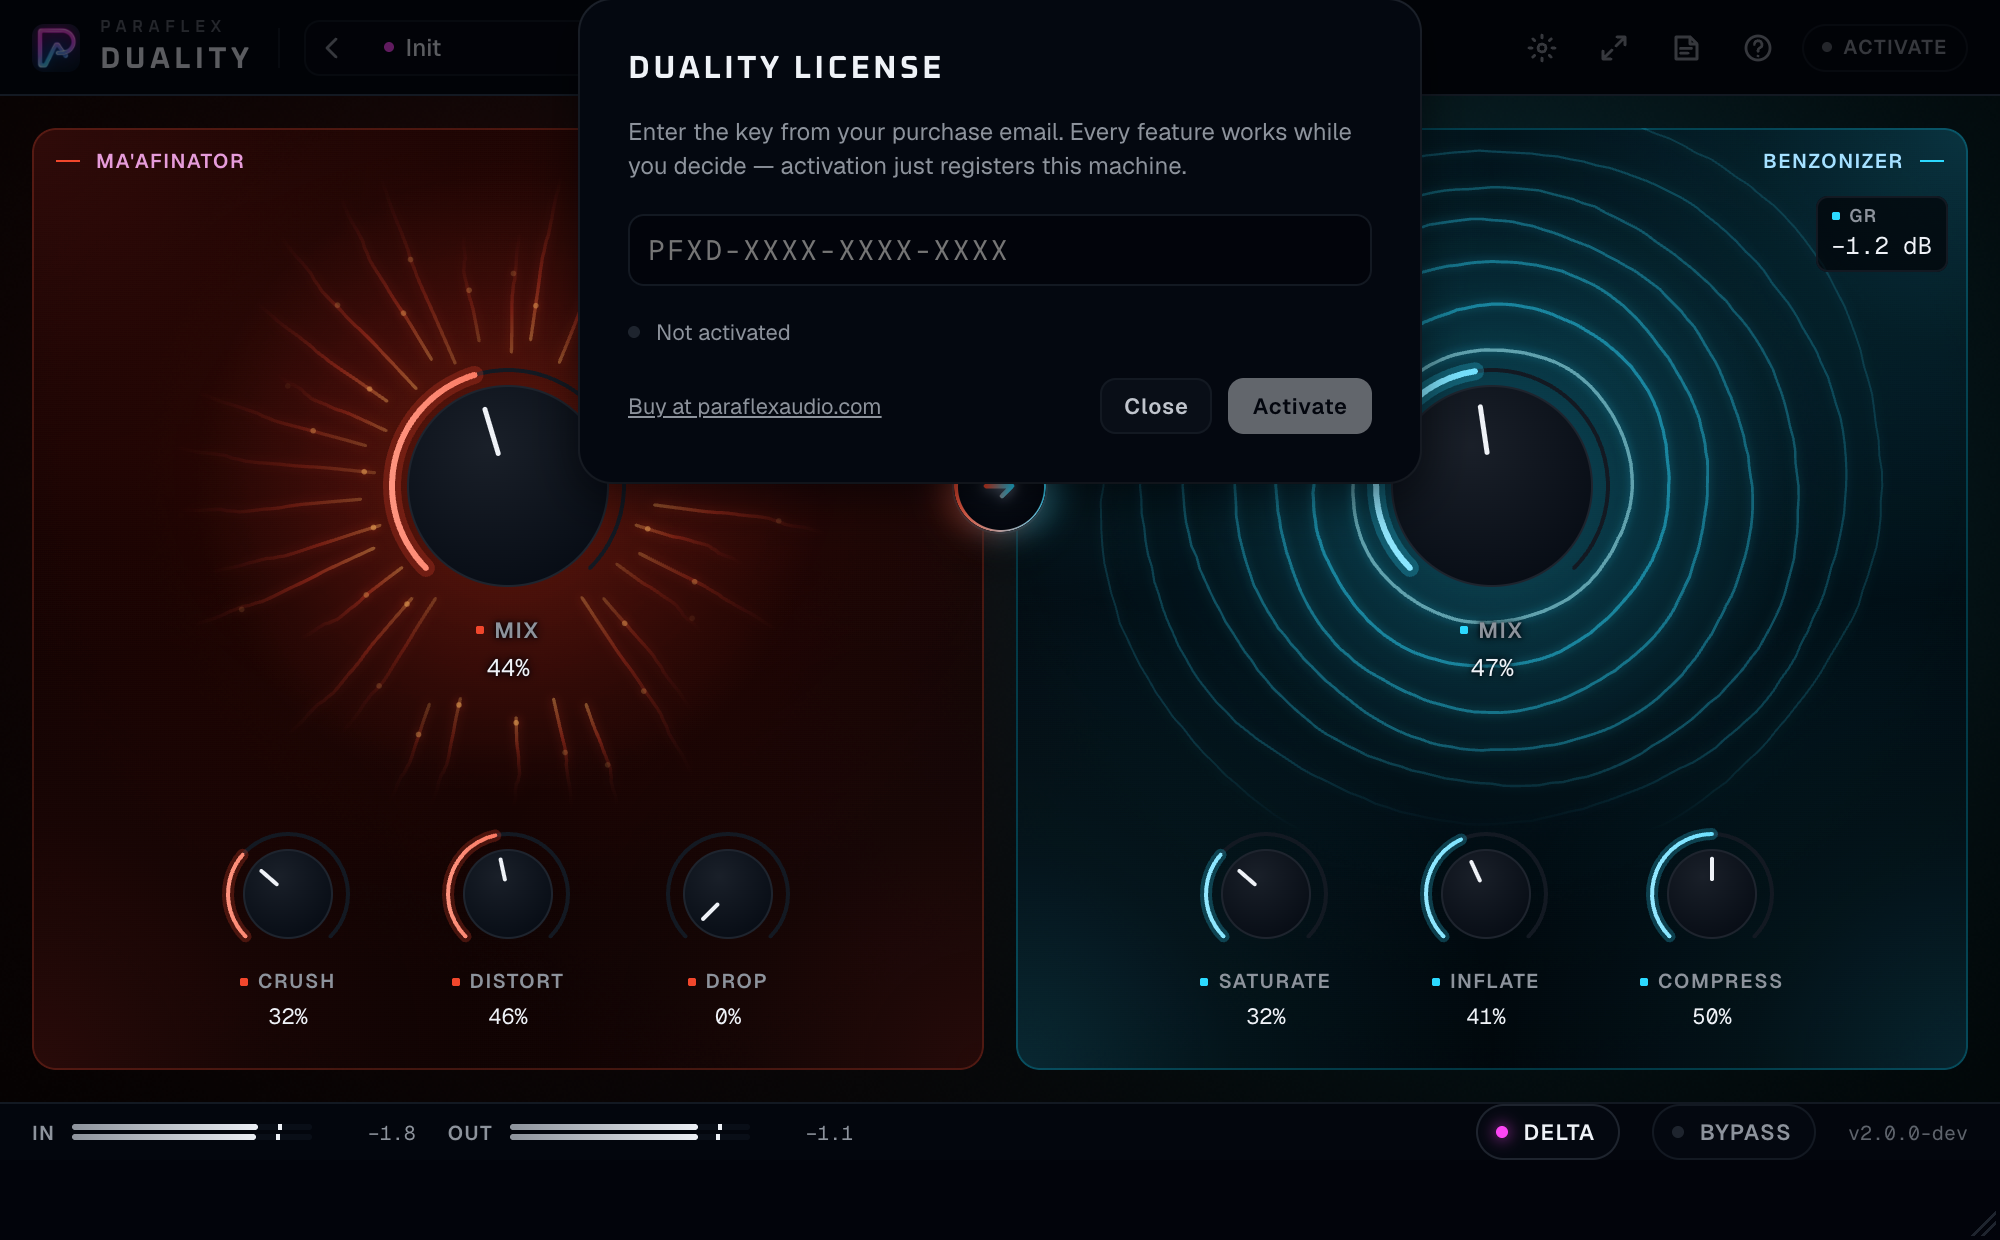Click the expand window arrows icon
Image resolution: width=2000 pixels, height=1240 pixels.
coord(1614,47)
